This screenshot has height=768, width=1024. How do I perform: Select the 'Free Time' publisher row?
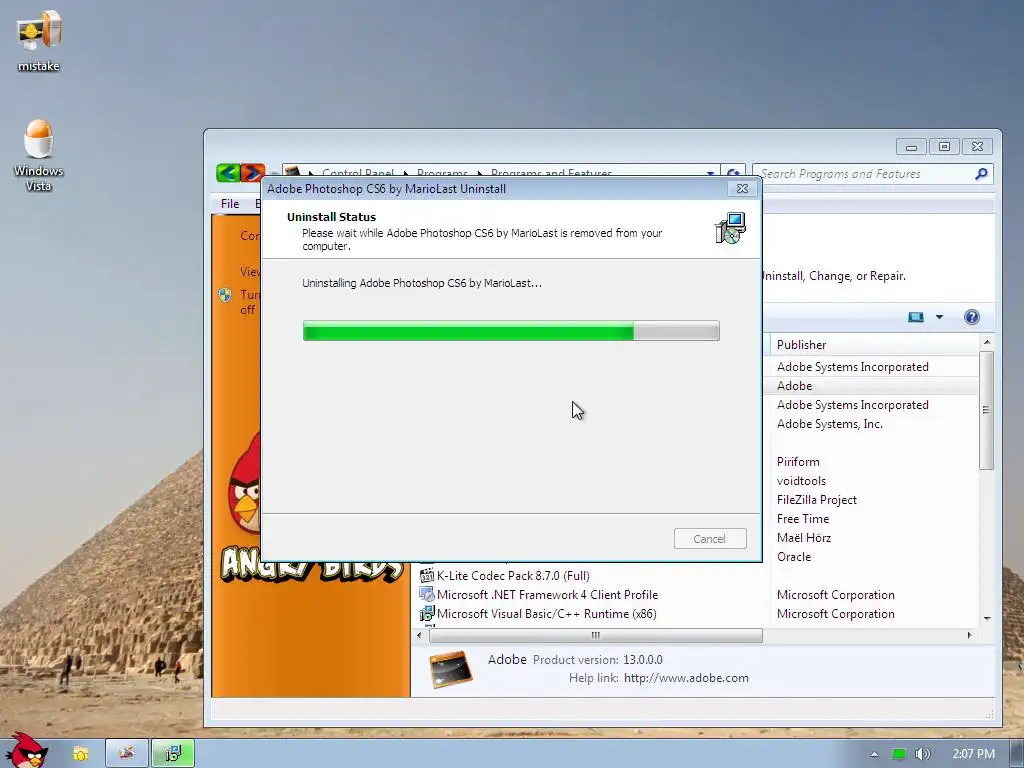(803, 519)
